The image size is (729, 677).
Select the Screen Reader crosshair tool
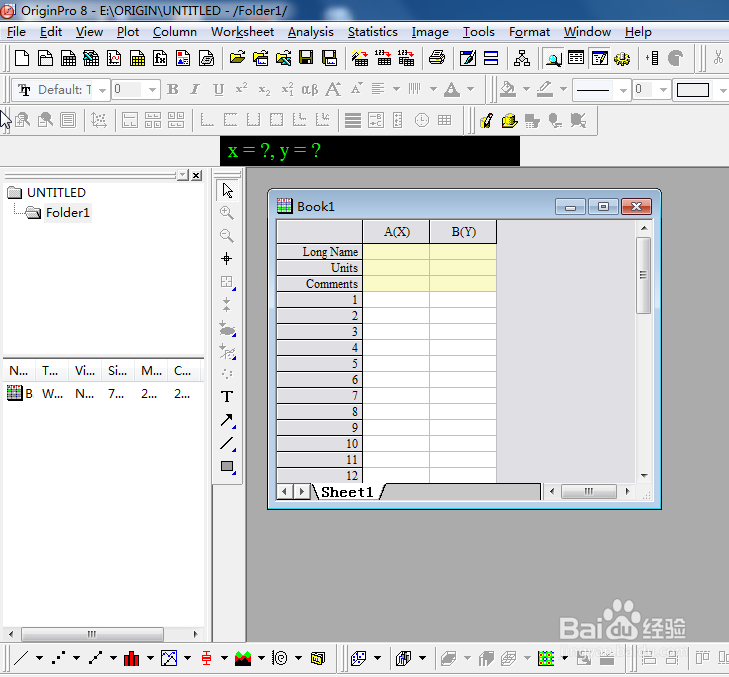click(x=227, y=259)
